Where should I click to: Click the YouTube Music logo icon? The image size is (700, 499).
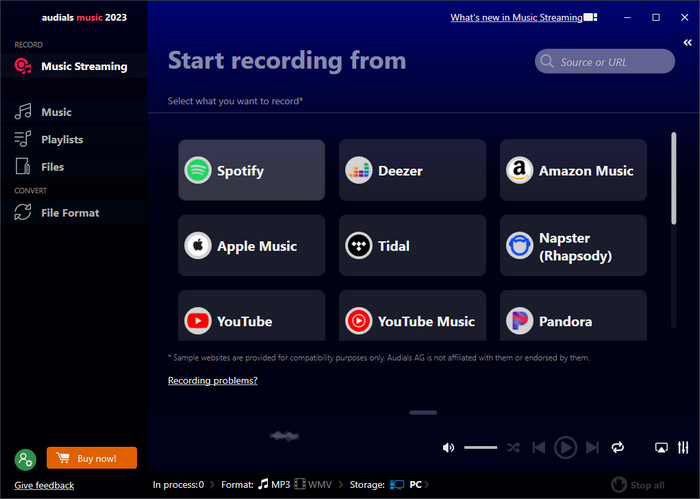pyautogui.click(x=358, y=320)
